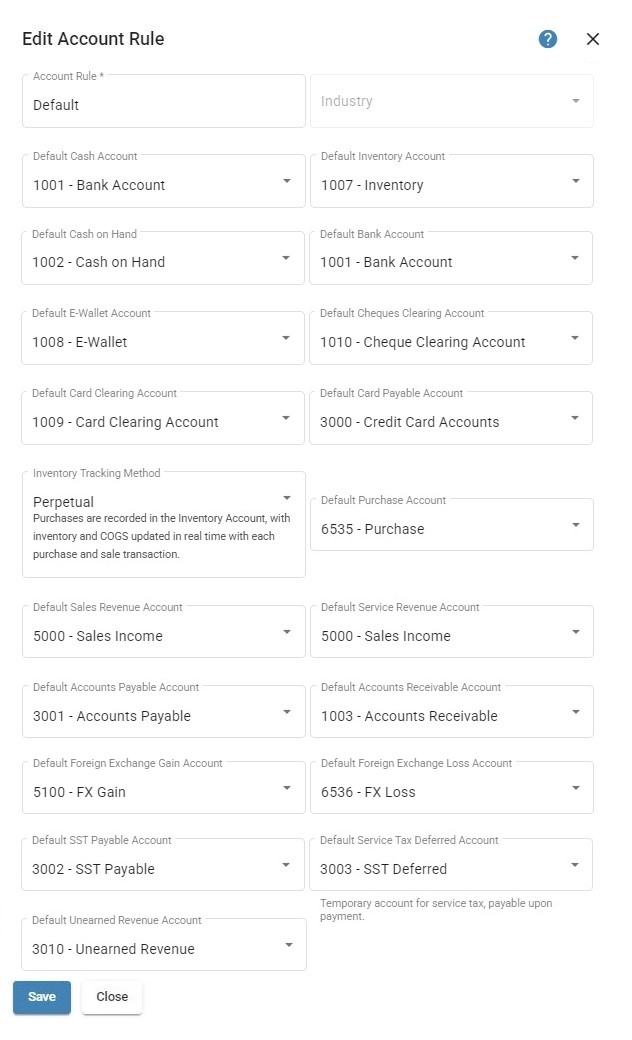Expand Default Cheques Clearing Account dropdown
632x1040 pixels.
click(x=450, y=338)
